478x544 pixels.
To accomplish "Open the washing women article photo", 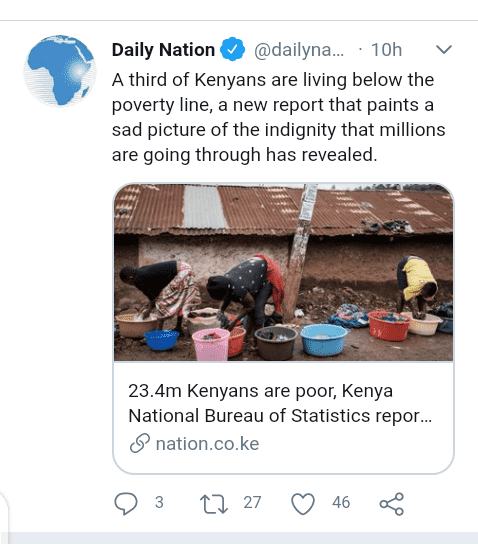I will pyautogui.click(x=283, y=272).
